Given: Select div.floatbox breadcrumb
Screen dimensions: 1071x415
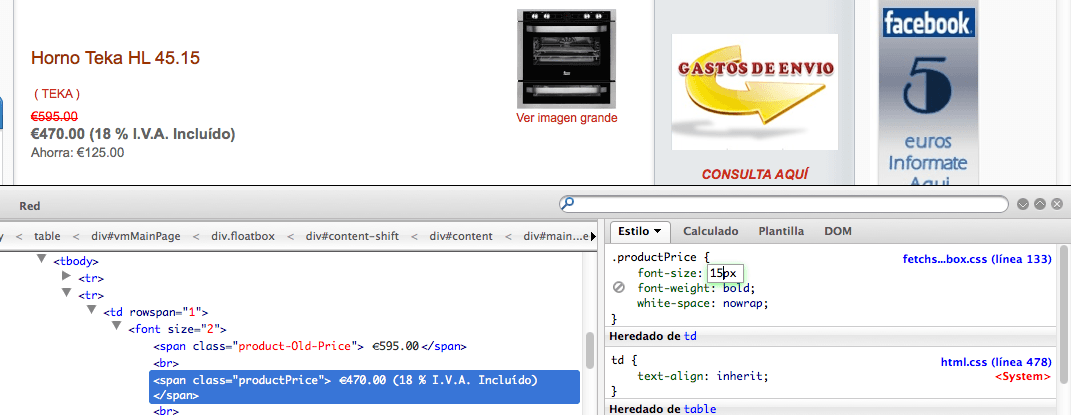Looking at the screenshot, I should tap(242, 236).
